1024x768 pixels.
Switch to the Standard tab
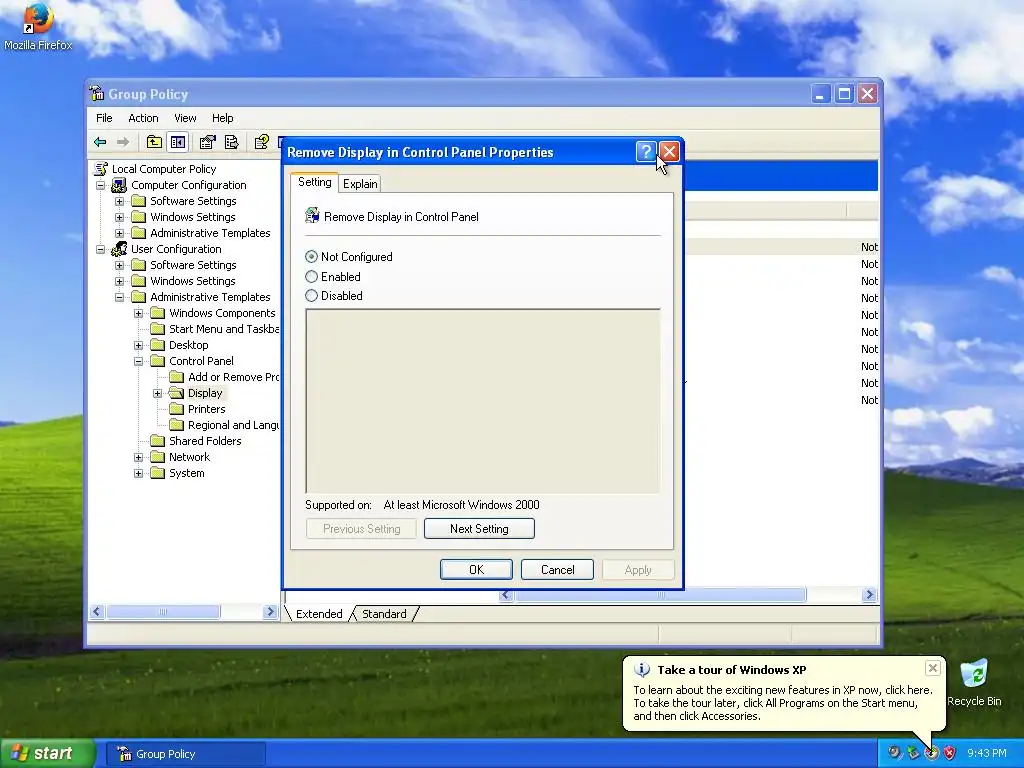(384, 614)
